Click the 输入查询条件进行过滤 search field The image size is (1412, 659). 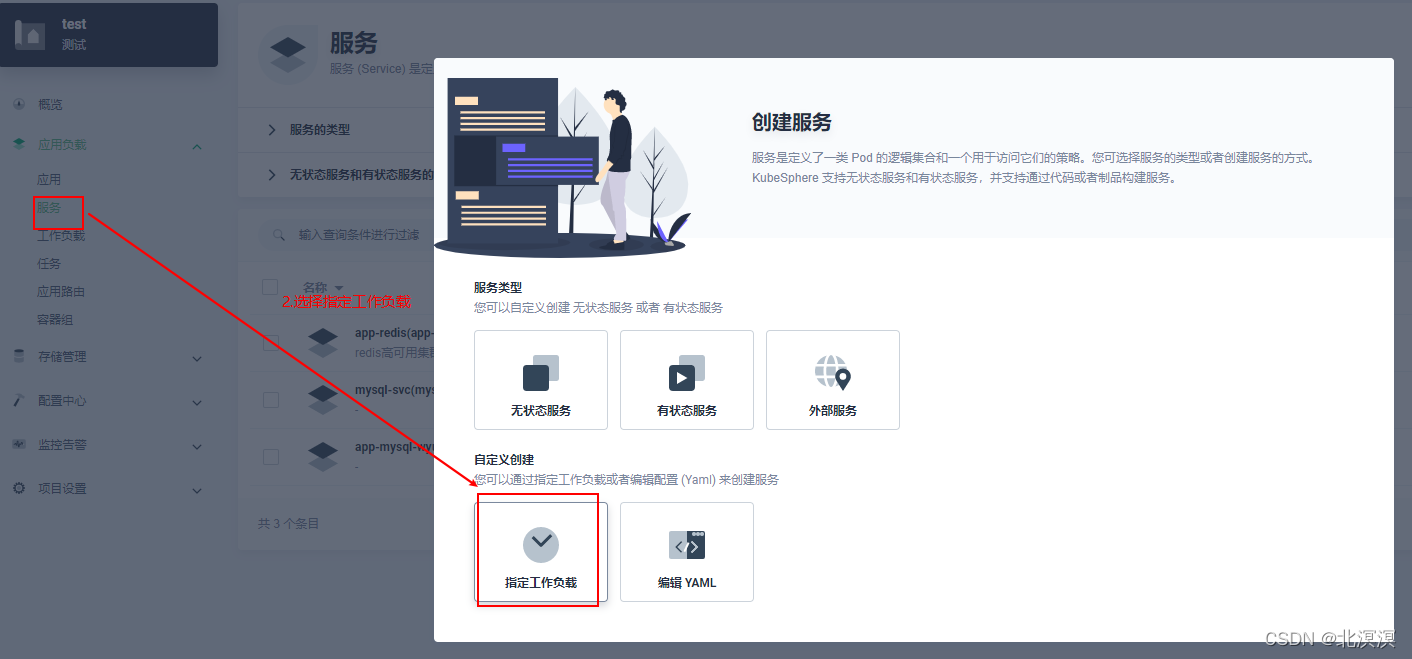345,234
